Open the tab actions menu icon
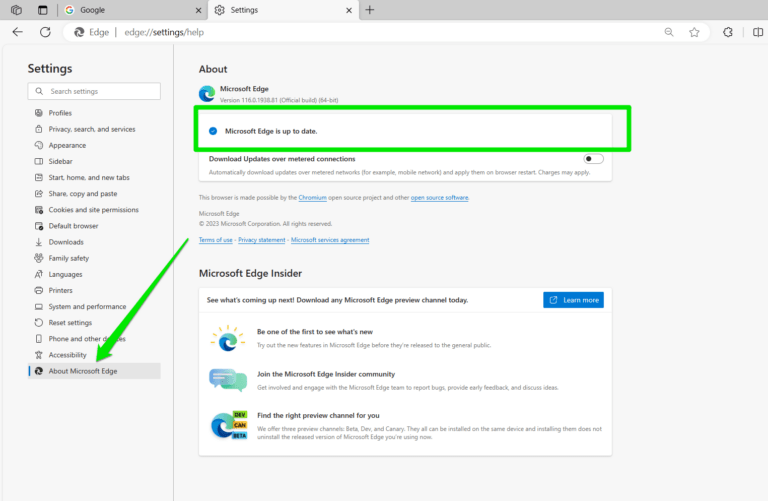 [x=43, y=10]
